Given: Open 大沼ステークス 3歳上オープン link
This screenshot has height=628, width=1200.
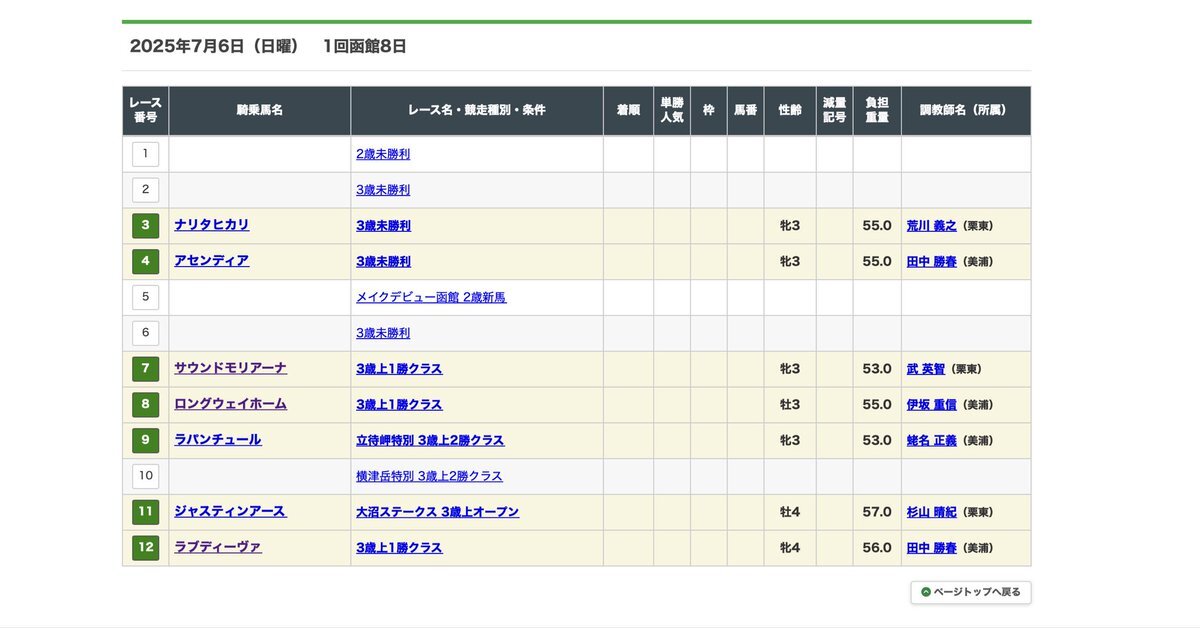Looking at the screenshot, I should (x=438, y=512).
